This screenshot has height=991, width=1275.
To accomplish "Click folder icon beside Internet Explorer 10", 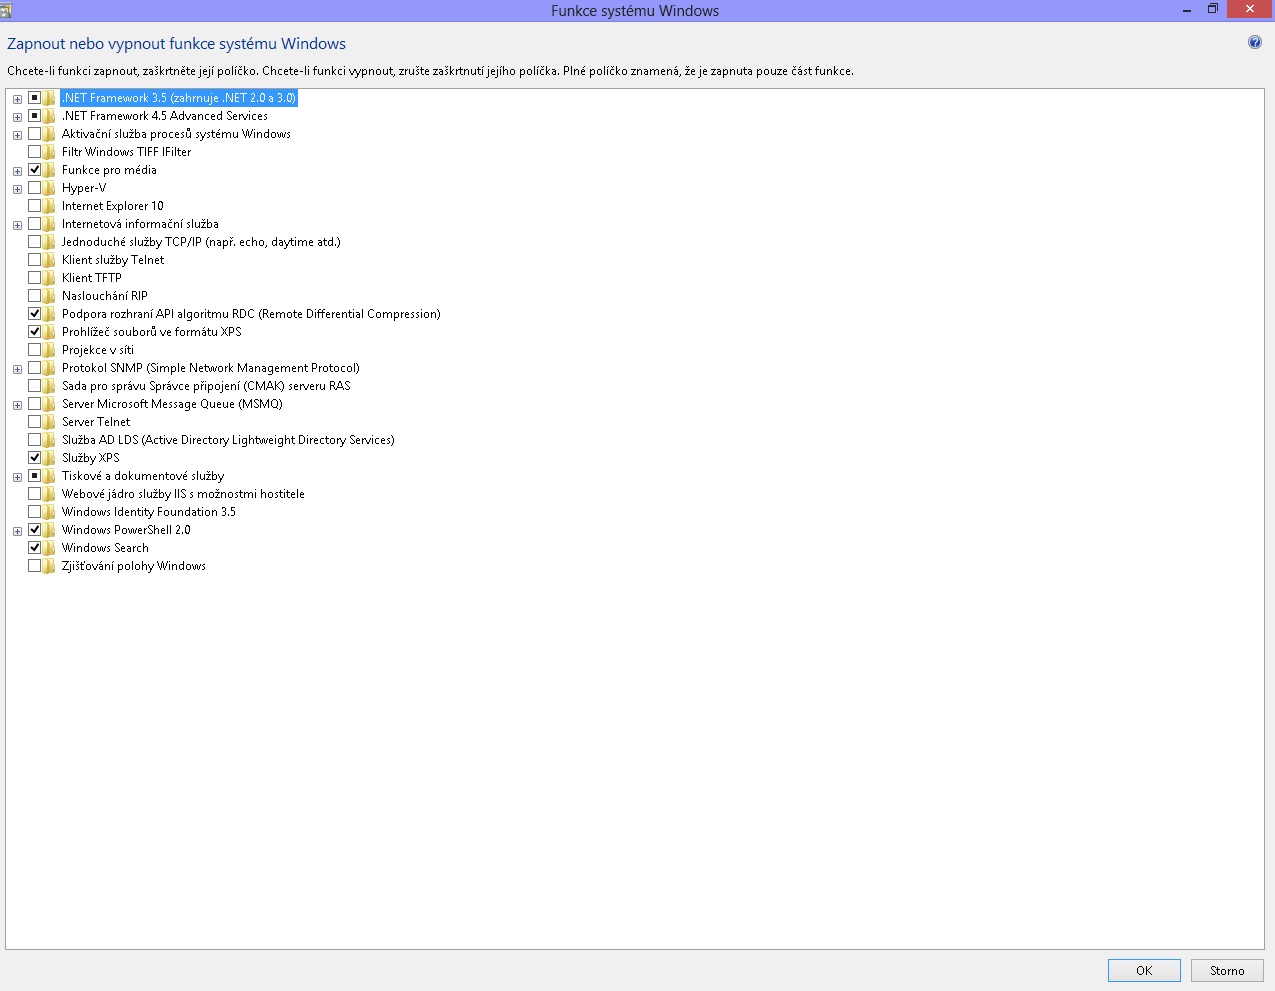I will (x=49, y=206).
